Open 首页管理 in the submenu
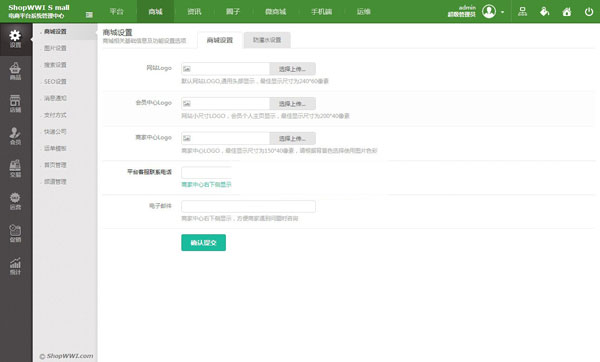This screenshot has height=362, width=600. tap(55, 165)
